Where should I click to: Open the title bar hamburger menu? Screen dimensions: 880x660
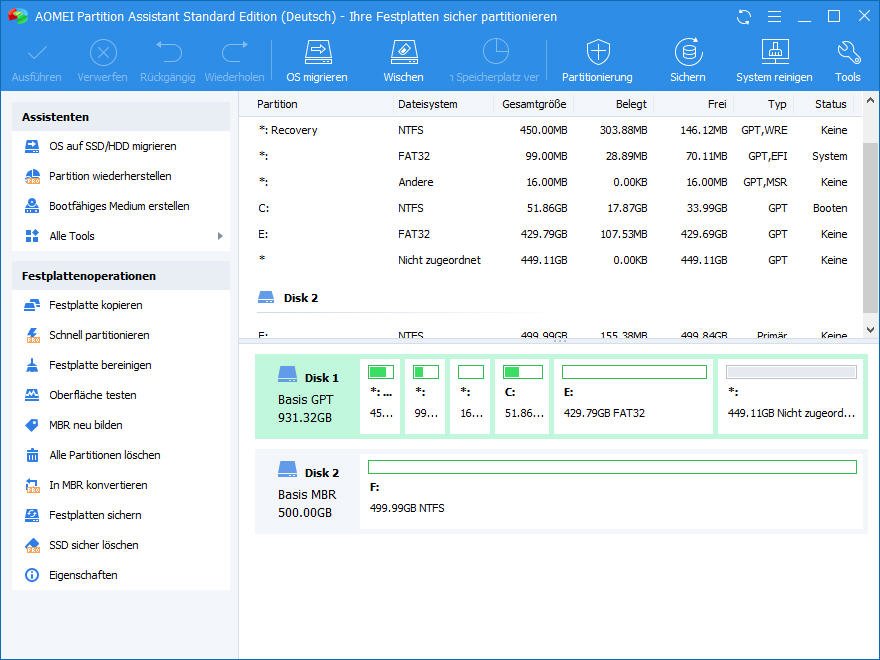pos(773,17)
